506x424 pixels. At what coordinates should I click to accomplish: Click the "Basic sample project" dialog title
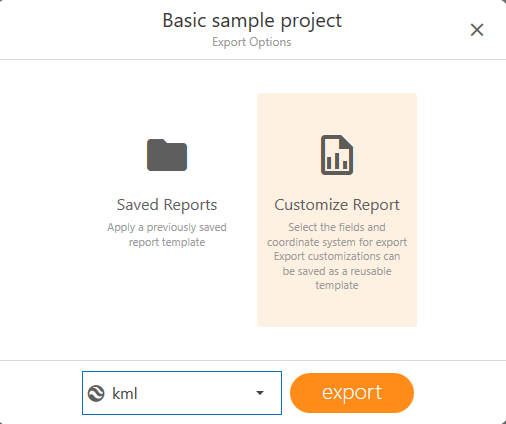coord(252,21)
